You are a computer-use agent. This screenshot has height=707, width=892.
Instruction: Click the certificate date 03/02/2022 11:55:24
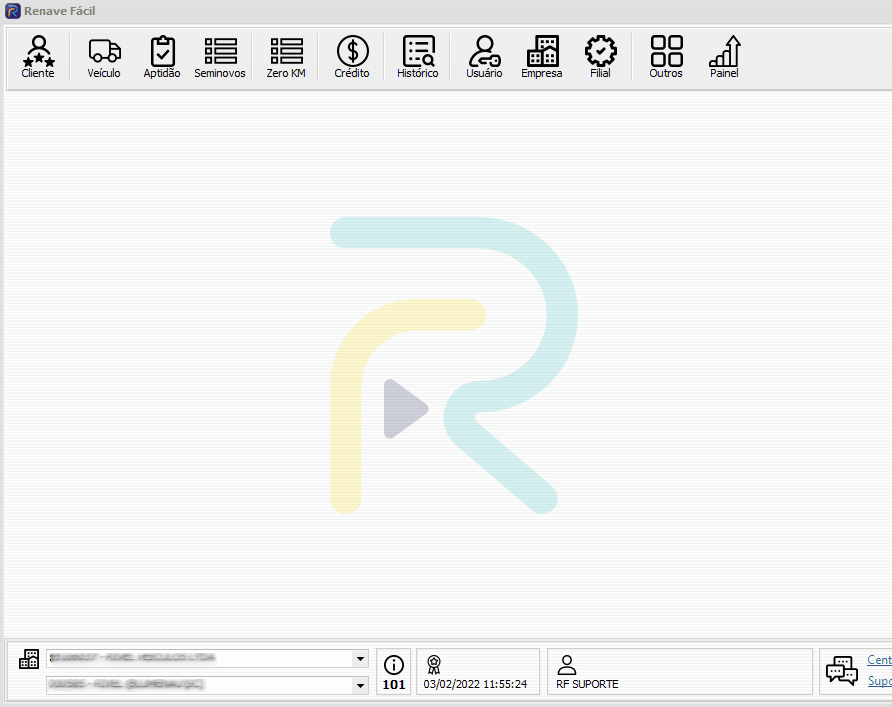(475, 684)
